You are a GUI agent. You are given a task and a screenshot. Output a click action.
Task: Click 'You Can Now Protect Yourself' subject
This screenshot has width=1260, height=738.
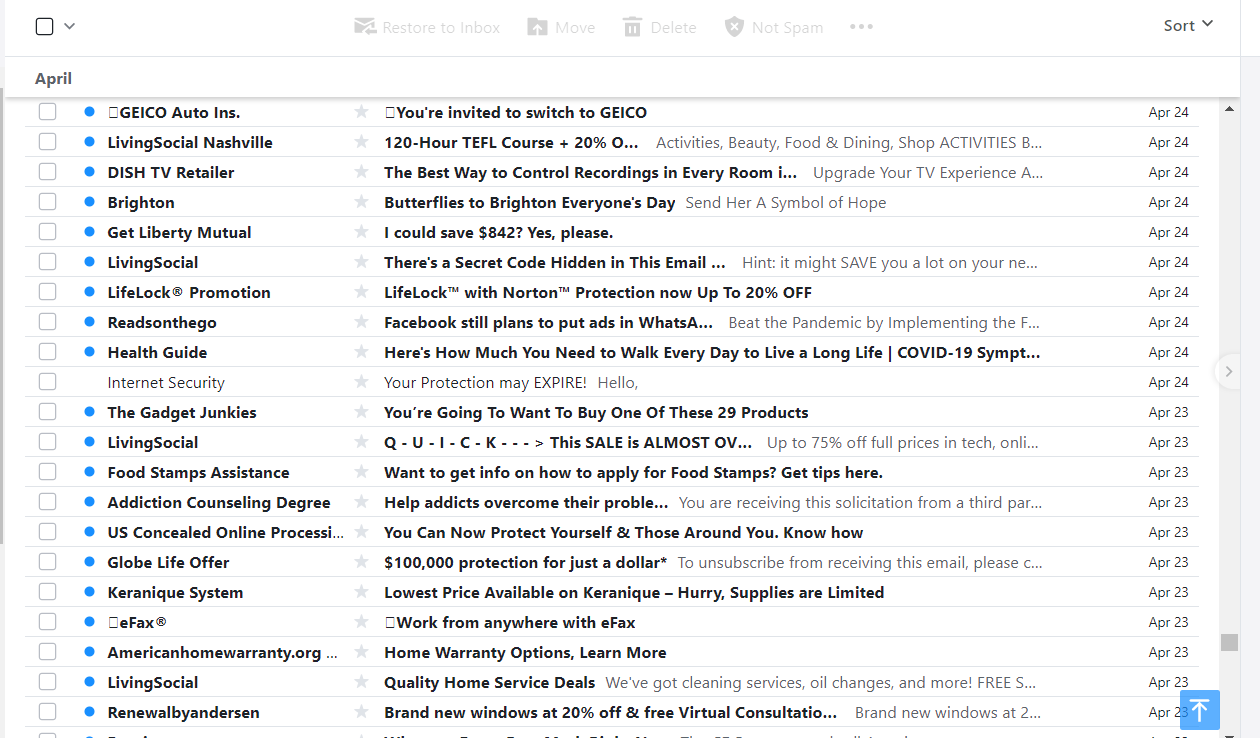pyautogui.click(x=624, y=532)
